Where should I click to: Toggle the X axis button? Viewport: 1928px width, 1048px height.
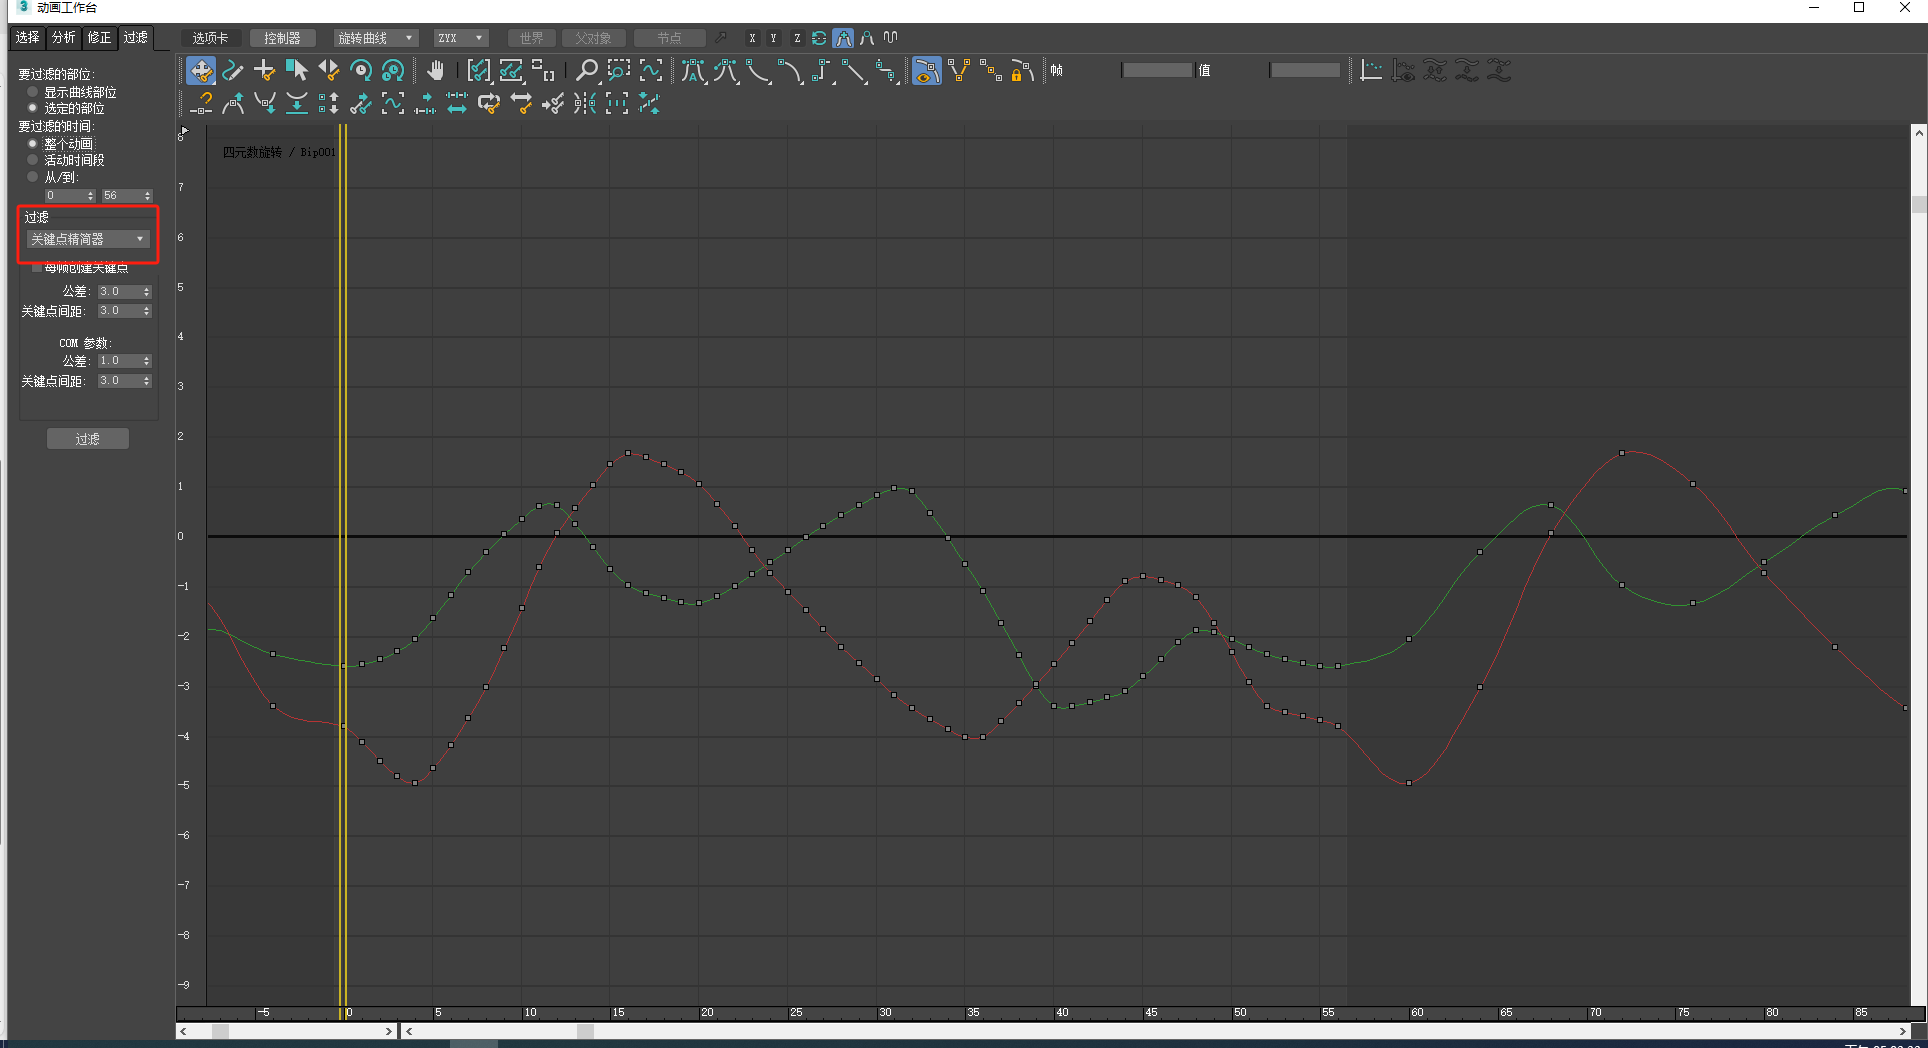(x=752, y=38)
